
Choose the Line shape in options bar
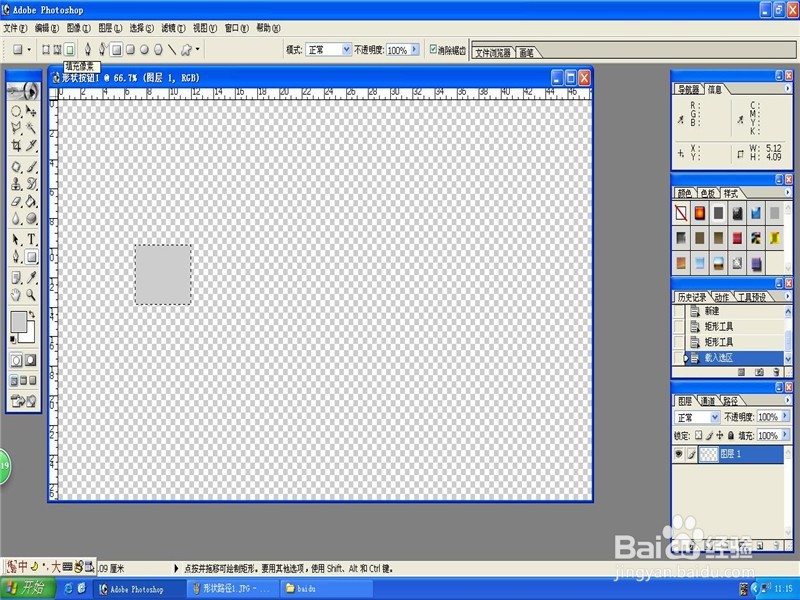tap(172, 49)
